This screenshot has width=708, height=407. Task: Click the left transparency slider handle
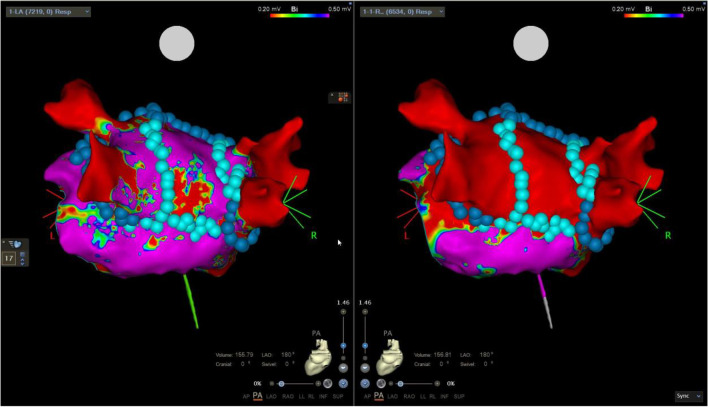(281, 384)
